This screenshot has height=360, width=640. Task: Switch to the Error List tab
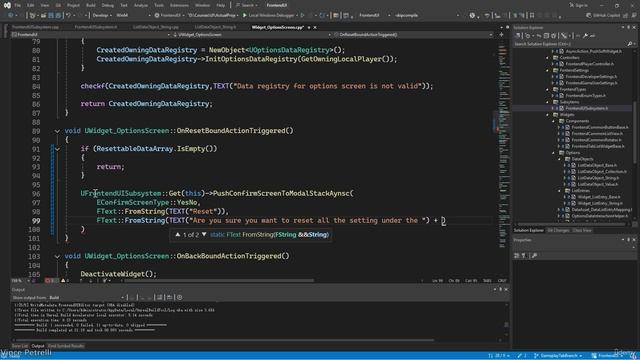pyautogui.click(x=20, y=346)
